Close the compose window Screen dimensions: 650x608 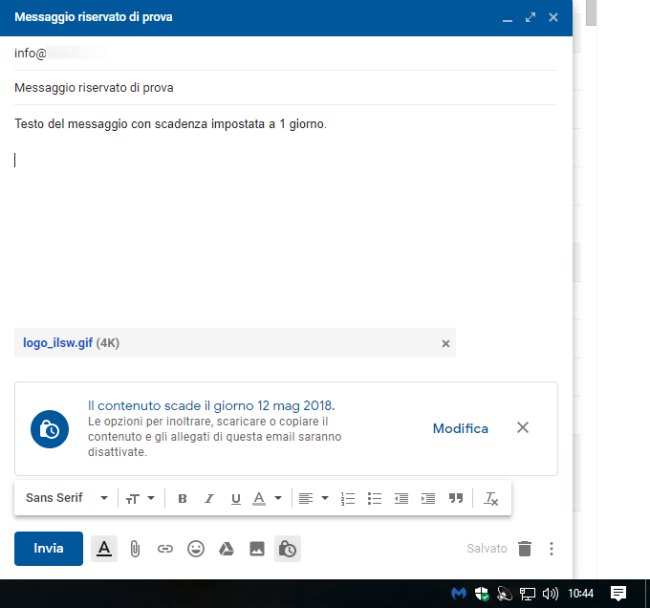[x=553, y=17]
